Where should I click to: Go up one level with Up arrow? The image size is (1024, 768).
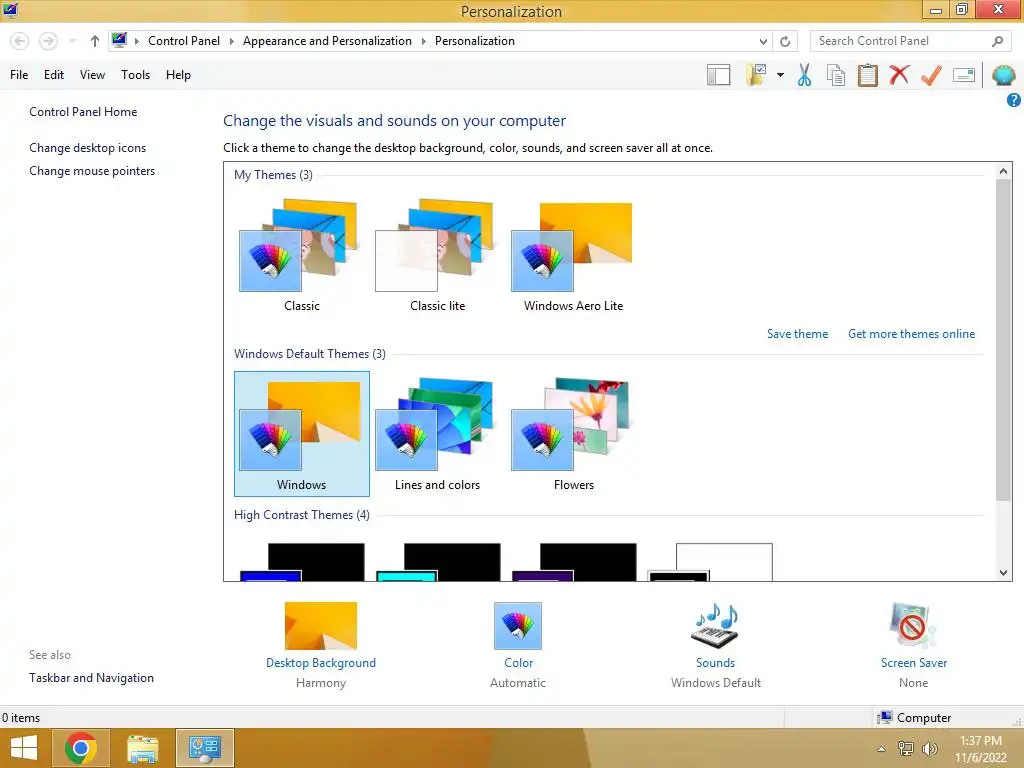pos(95,41)
